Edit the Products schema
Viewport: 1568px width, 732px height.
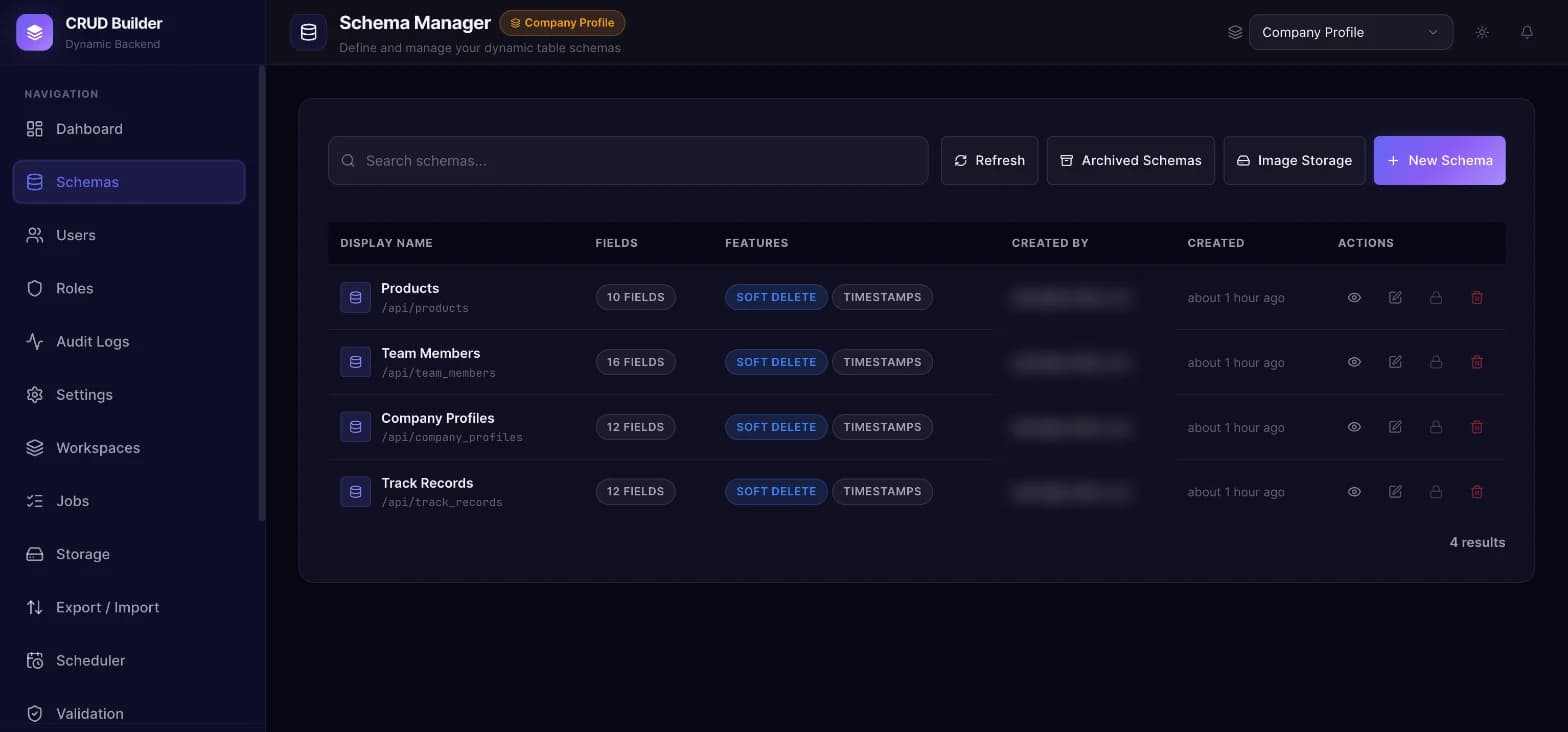pos(1395,297)
